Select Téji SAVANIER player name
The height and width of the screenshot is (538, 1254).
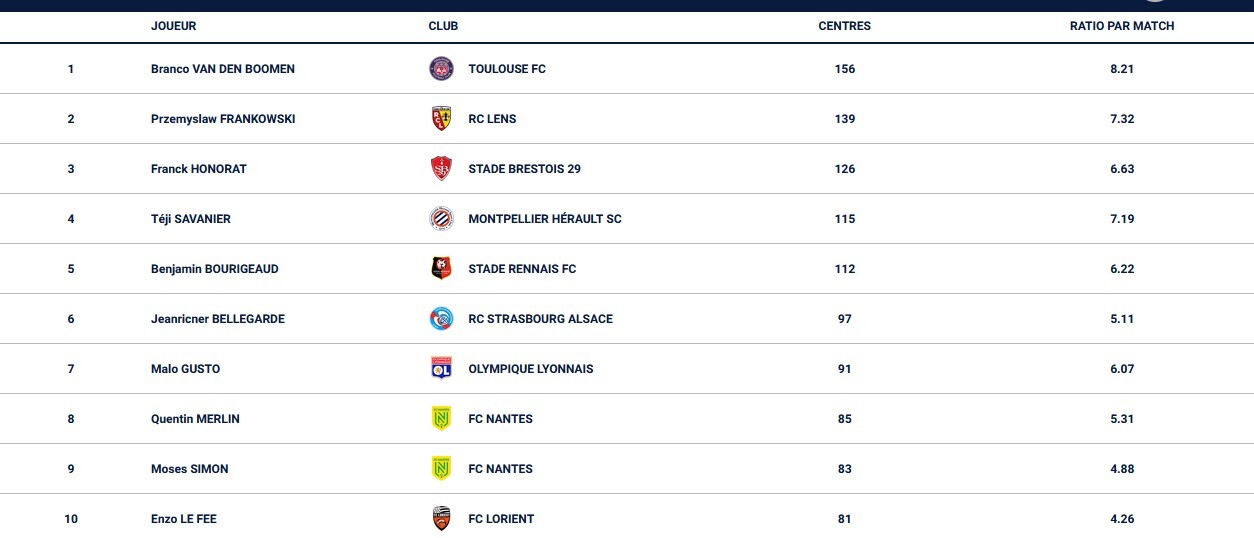[x=190, y=219]
